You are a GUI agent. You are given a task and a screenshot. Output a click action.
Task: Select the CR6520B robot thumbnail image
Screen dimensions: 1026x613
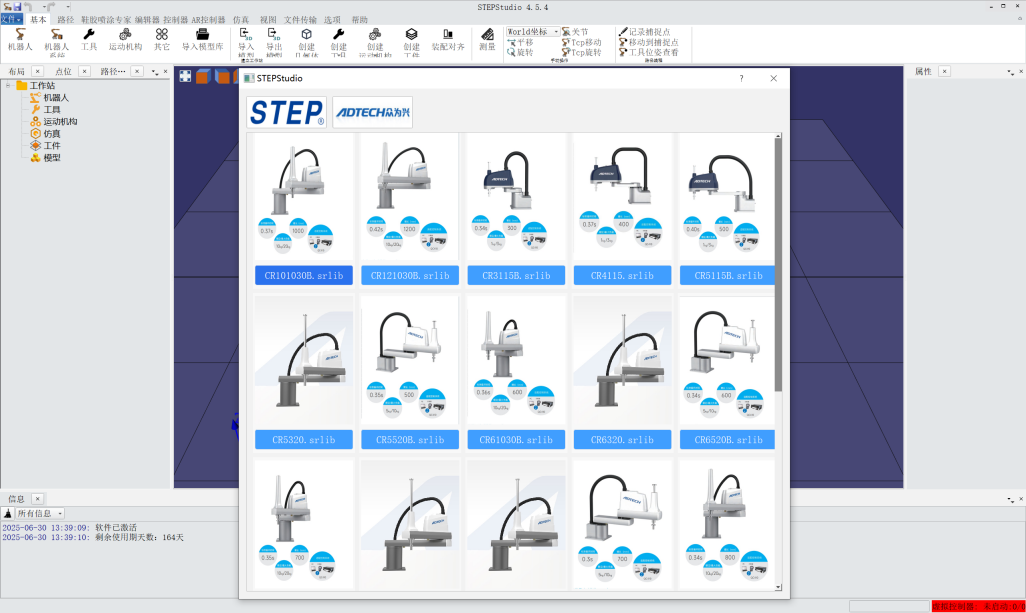[727, 360]
